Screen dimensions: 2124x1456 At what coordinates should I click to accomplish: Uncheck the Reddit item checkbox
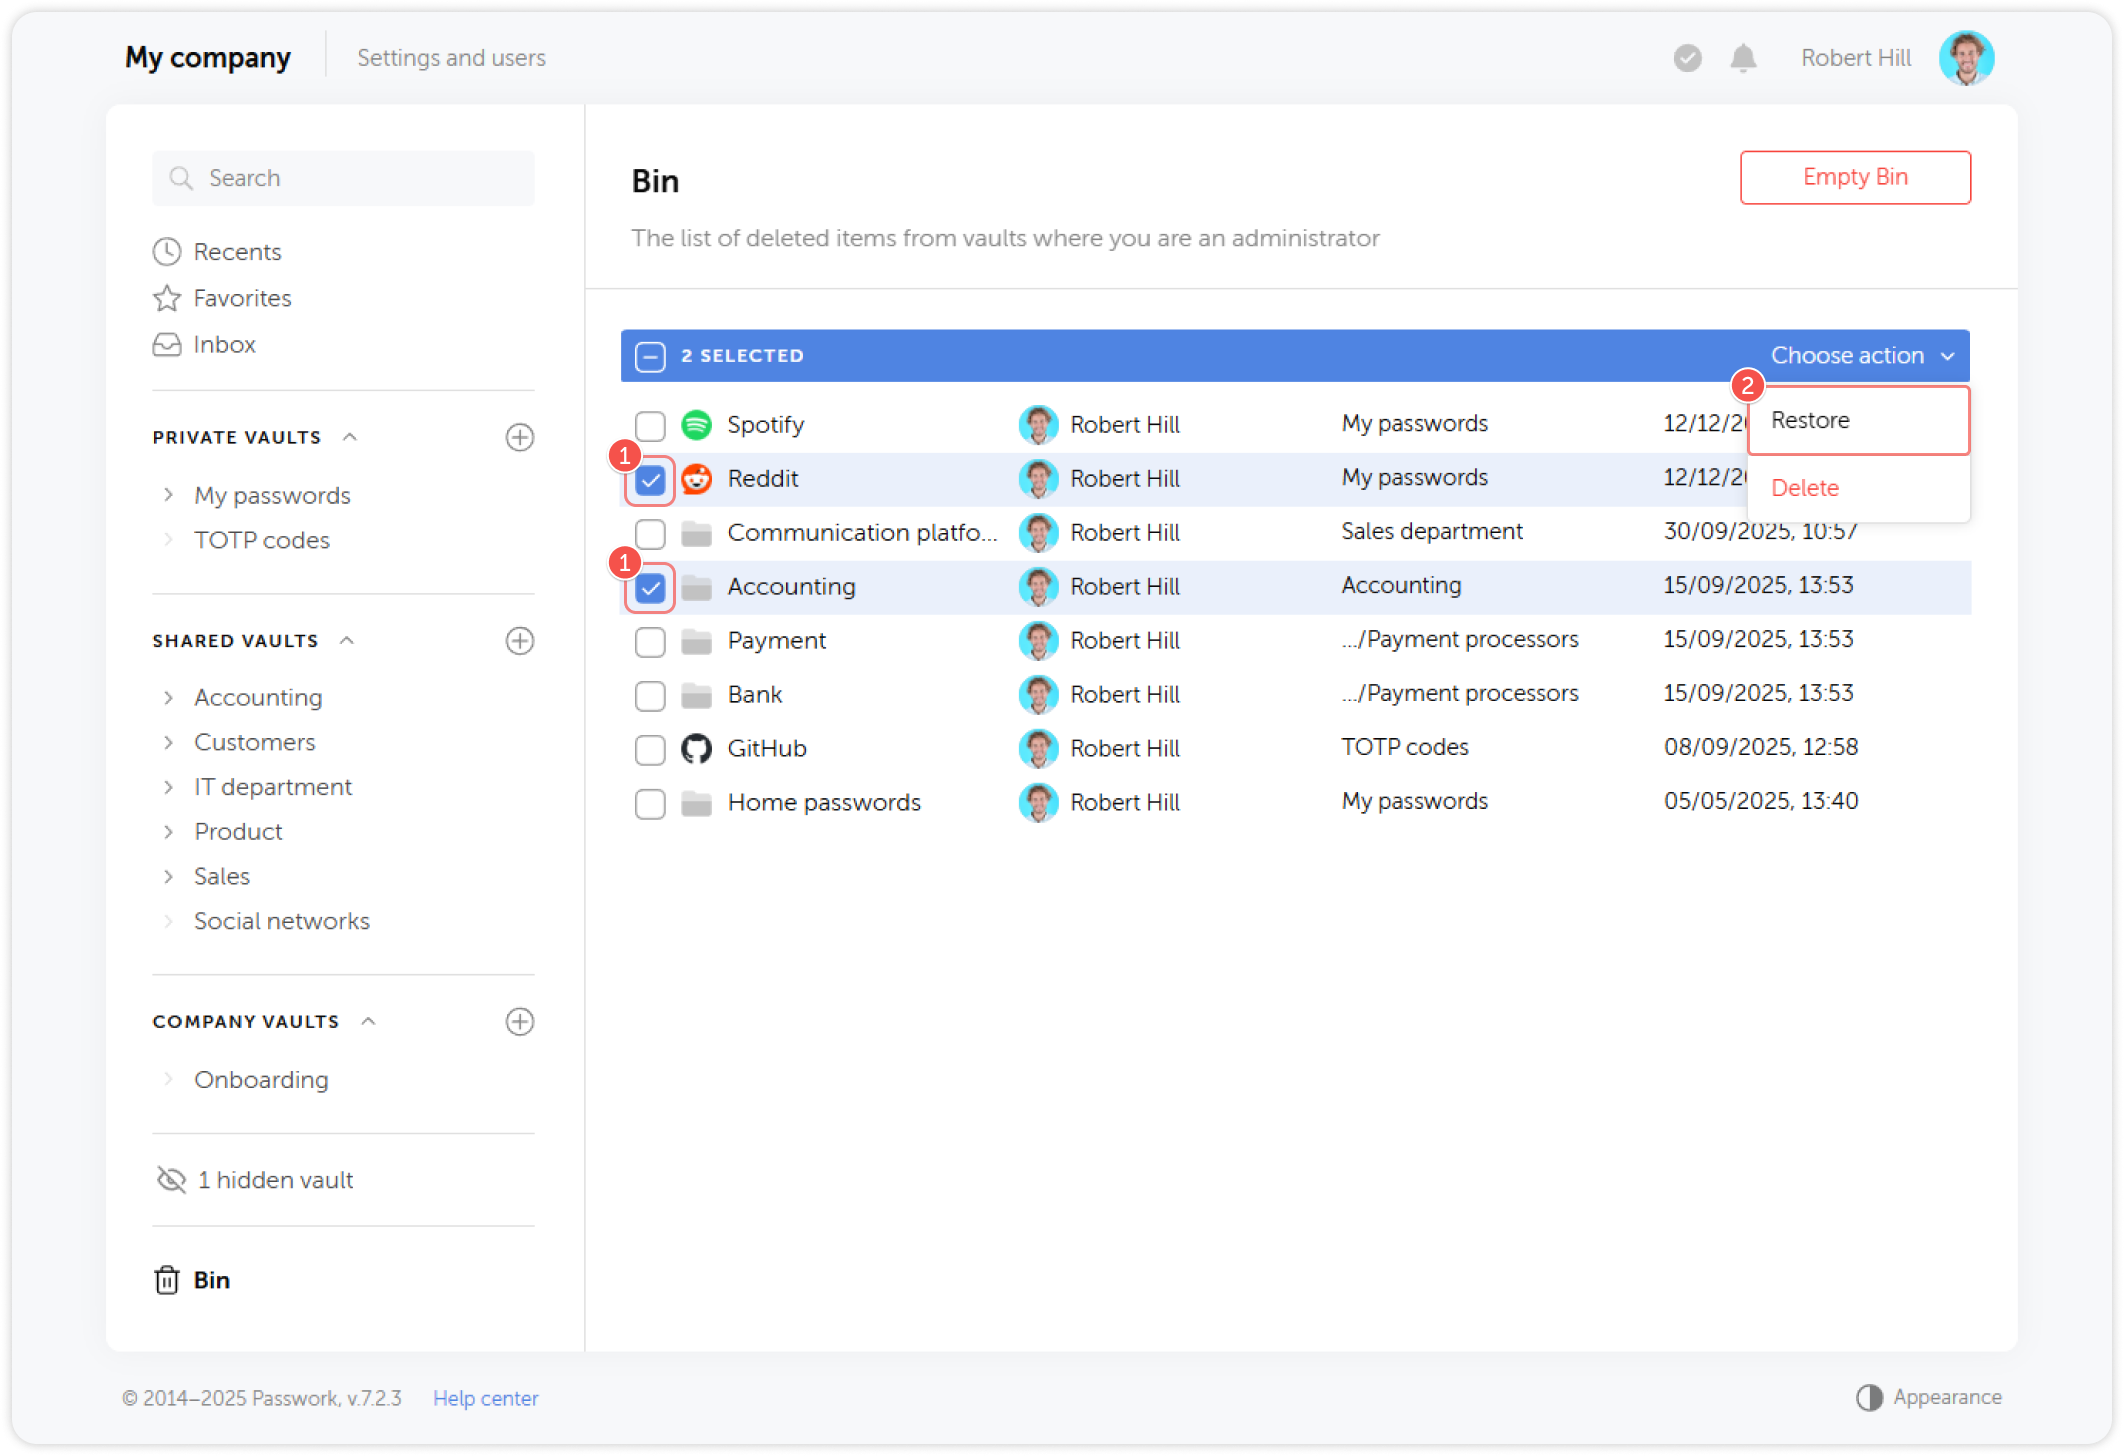650,480
